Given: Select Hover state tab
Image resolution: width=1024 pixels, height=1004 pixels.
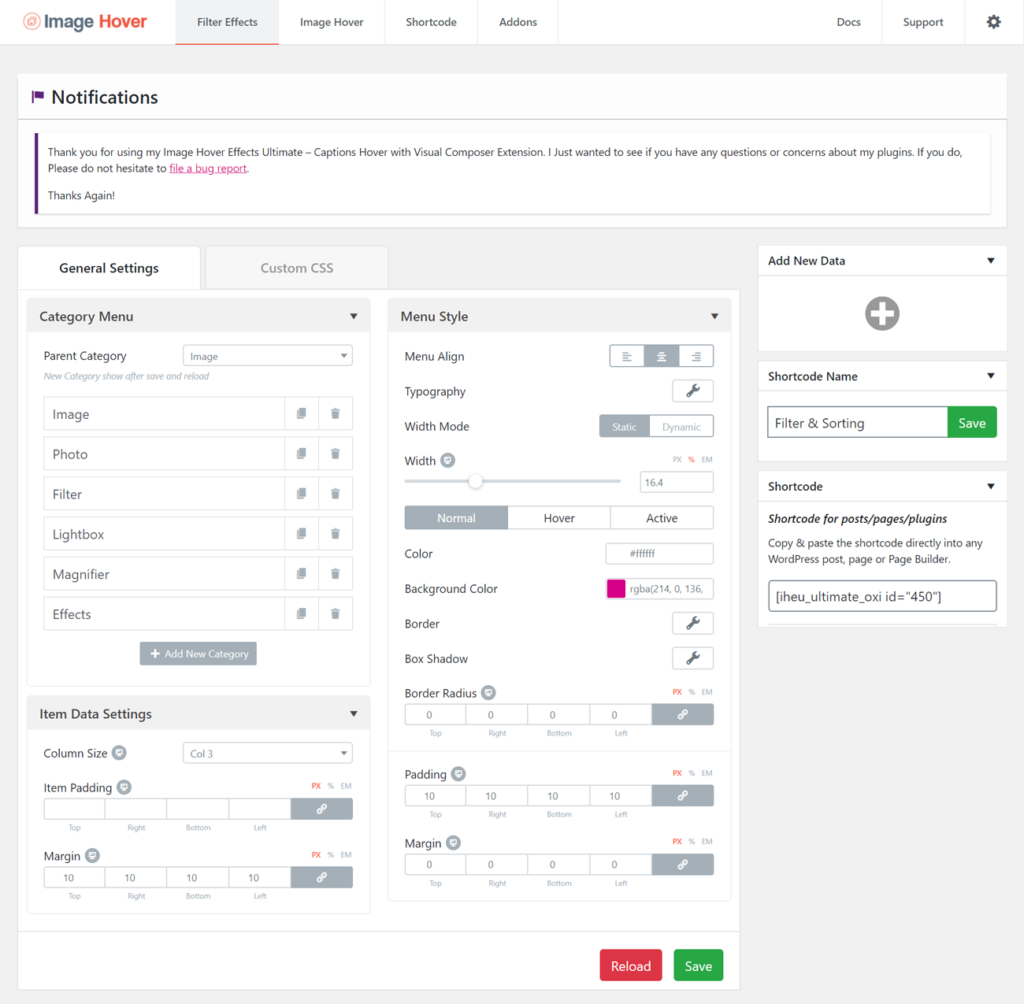Looking at the screenshot, I should click(559, 518).
